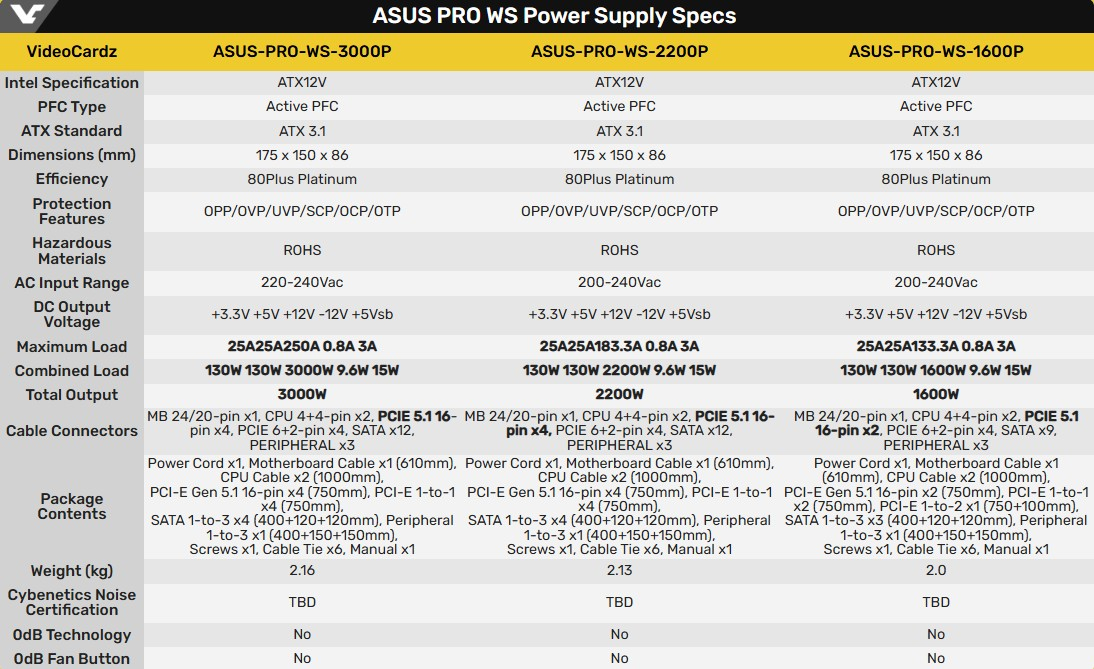
Task: Click the 220-240Vac input range cell
Action: [302, 283]
